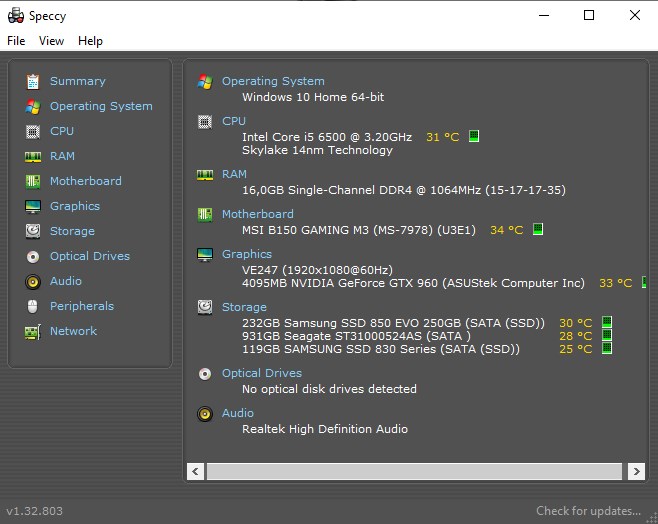Click the 'Windows 10 Home 64-bit' text
The width and height of the screenshot is (658, 524).
(313, 97)
